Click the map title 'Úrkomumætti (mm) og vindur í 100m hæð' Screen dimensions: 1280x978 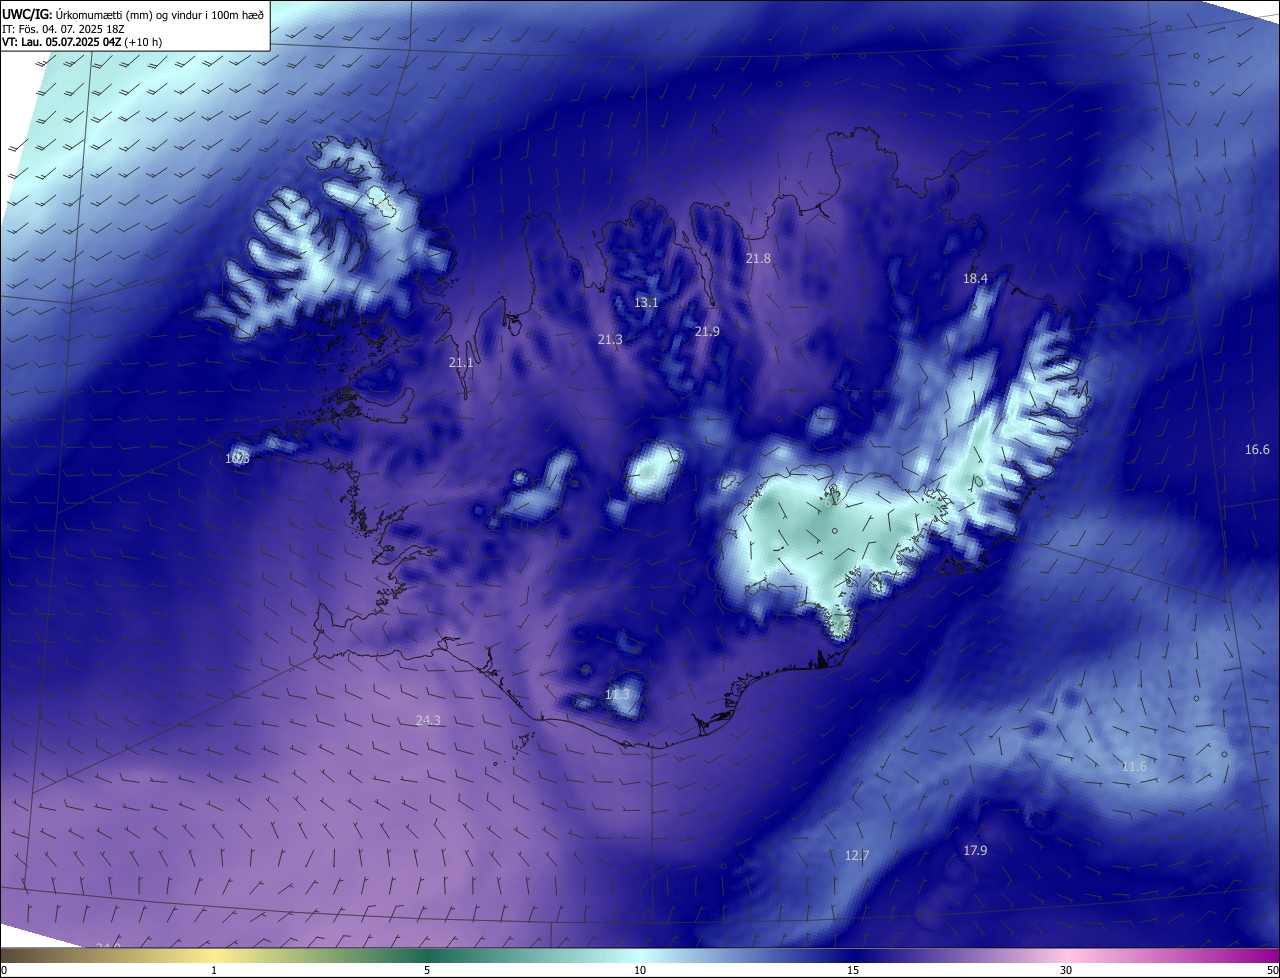[159, 14]
